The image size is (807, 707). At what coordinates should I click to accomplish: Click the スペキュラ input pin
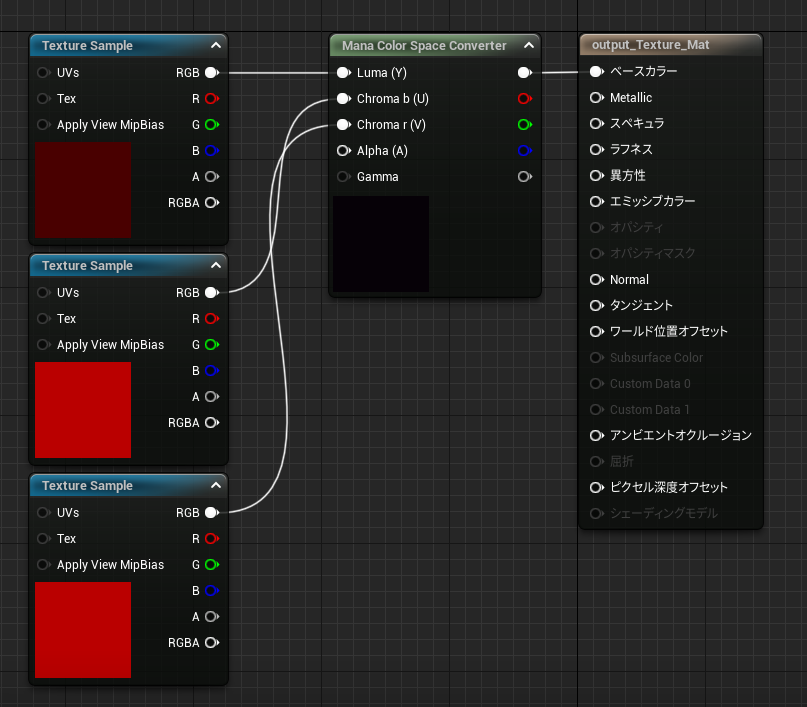click(x=597, y=123)
